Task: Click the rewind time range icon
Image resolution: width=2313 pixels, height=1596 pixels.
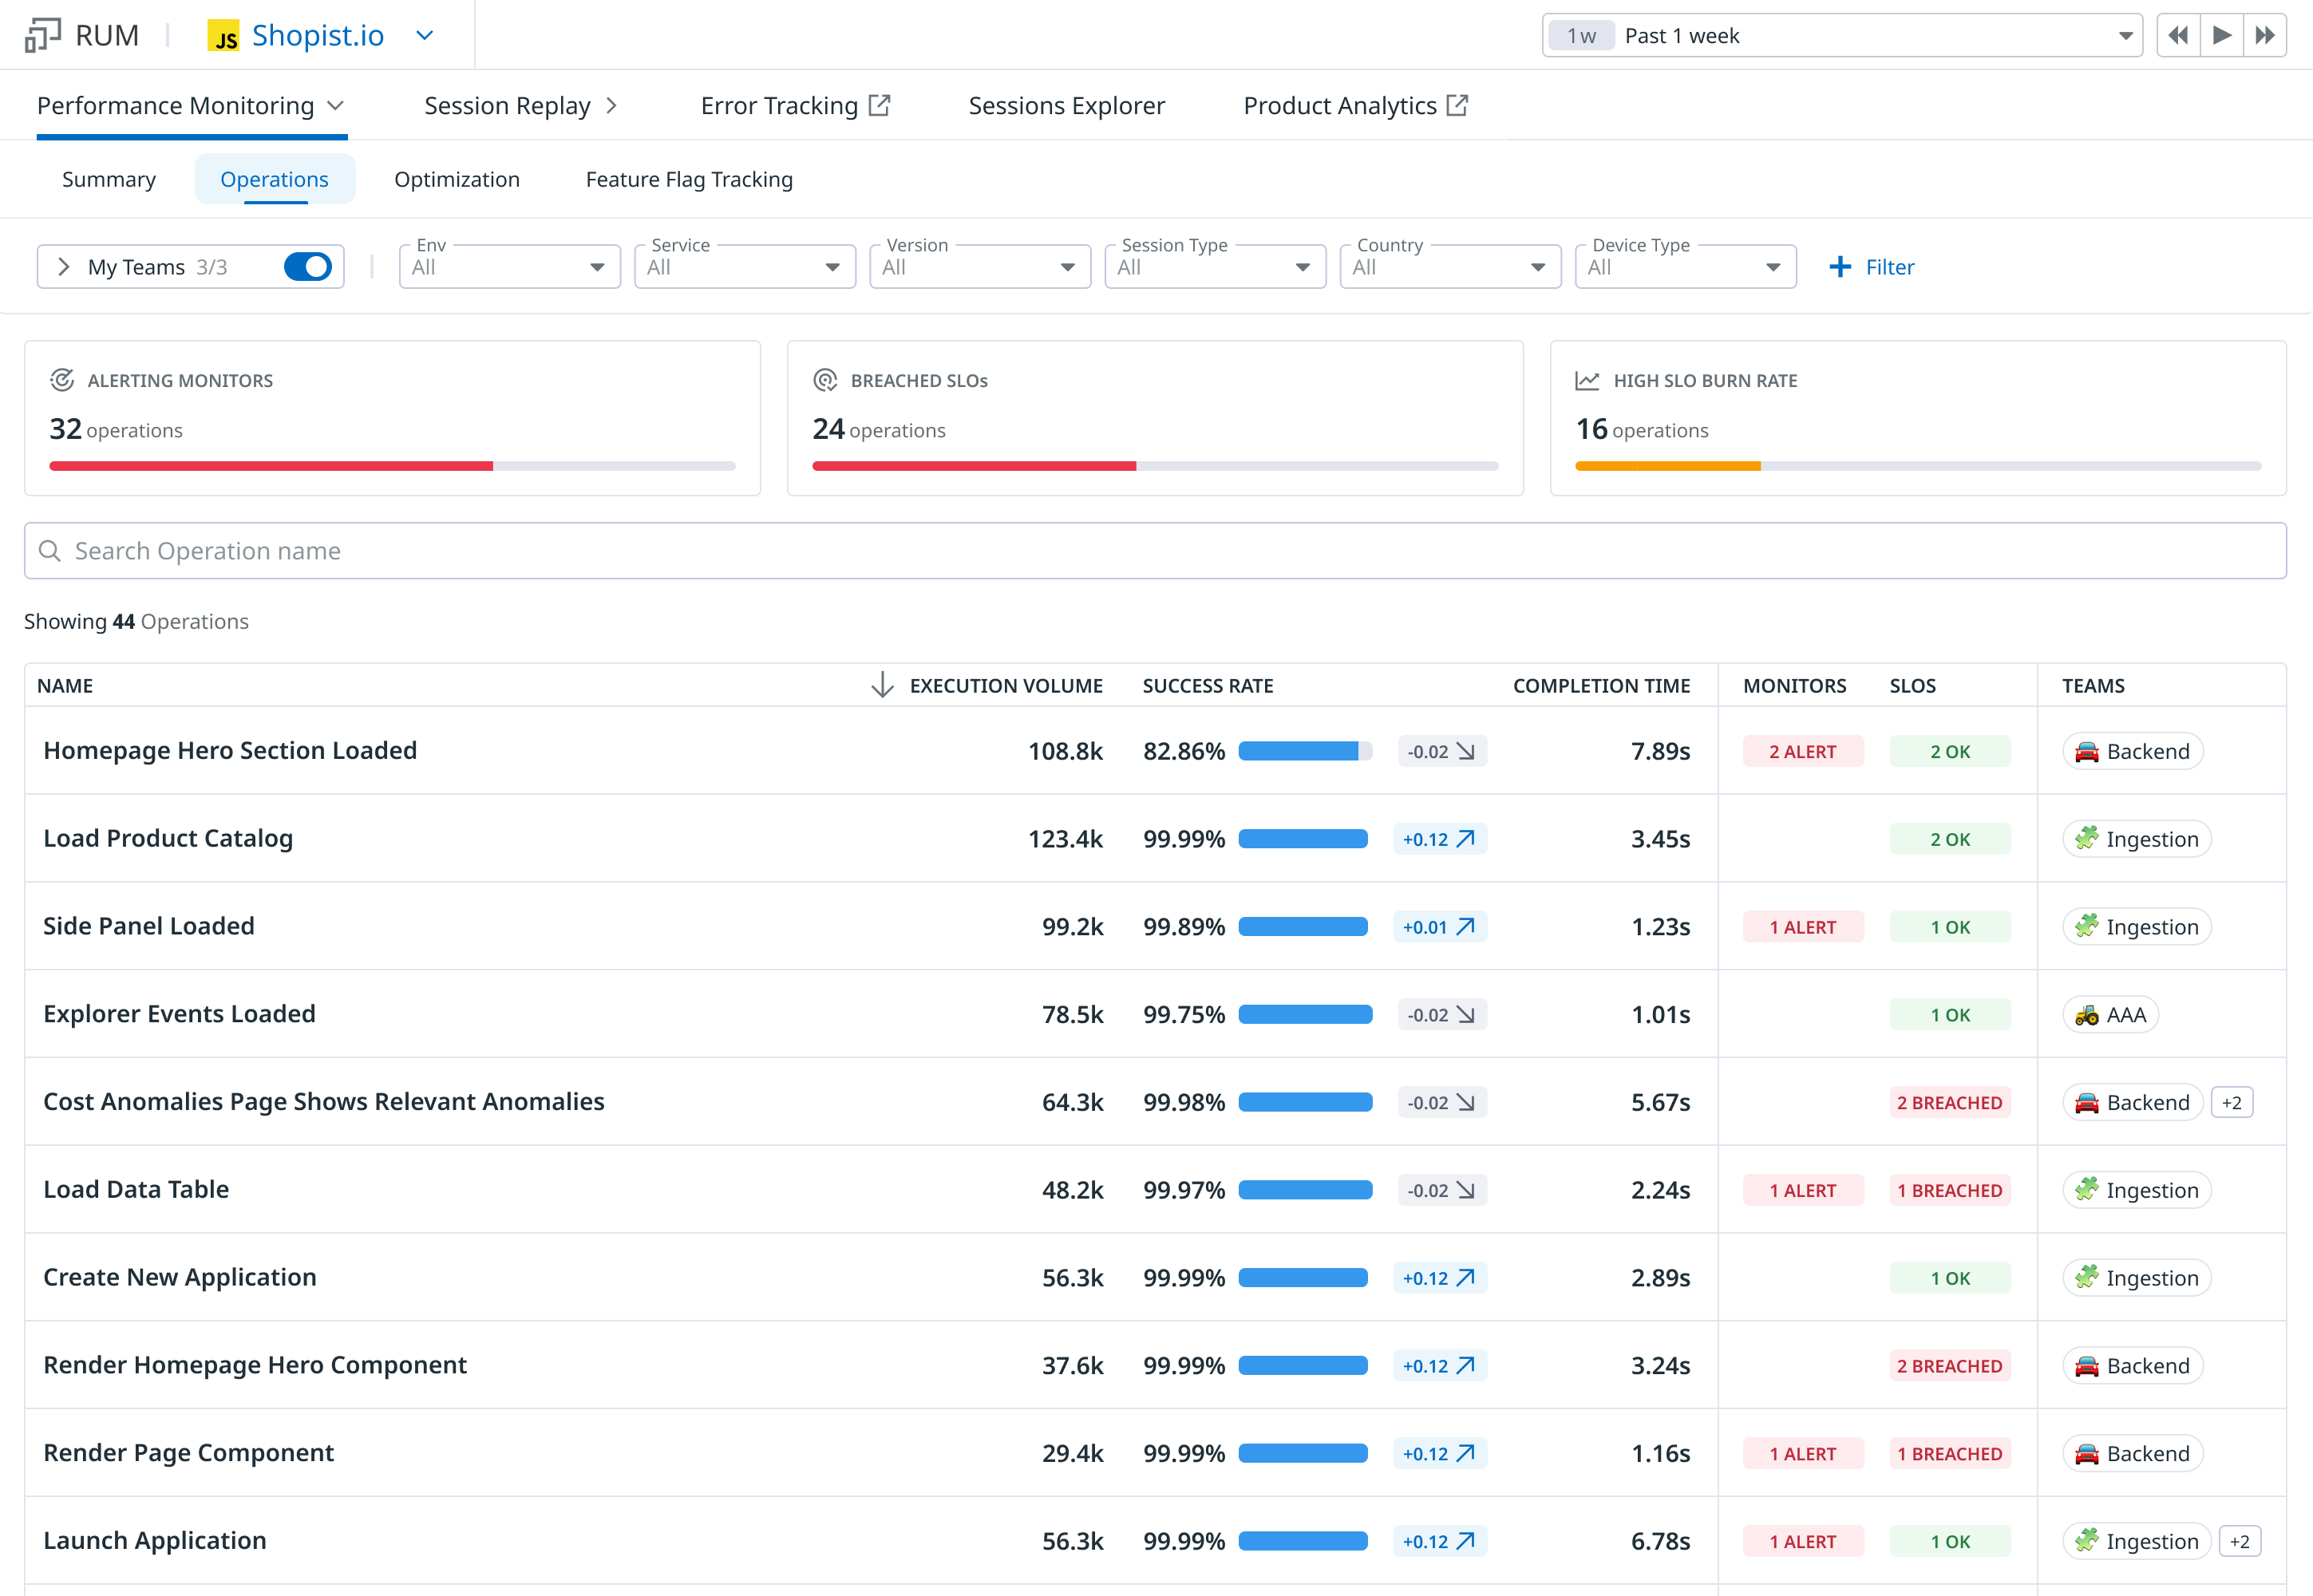Action: tap(2177, 36)
